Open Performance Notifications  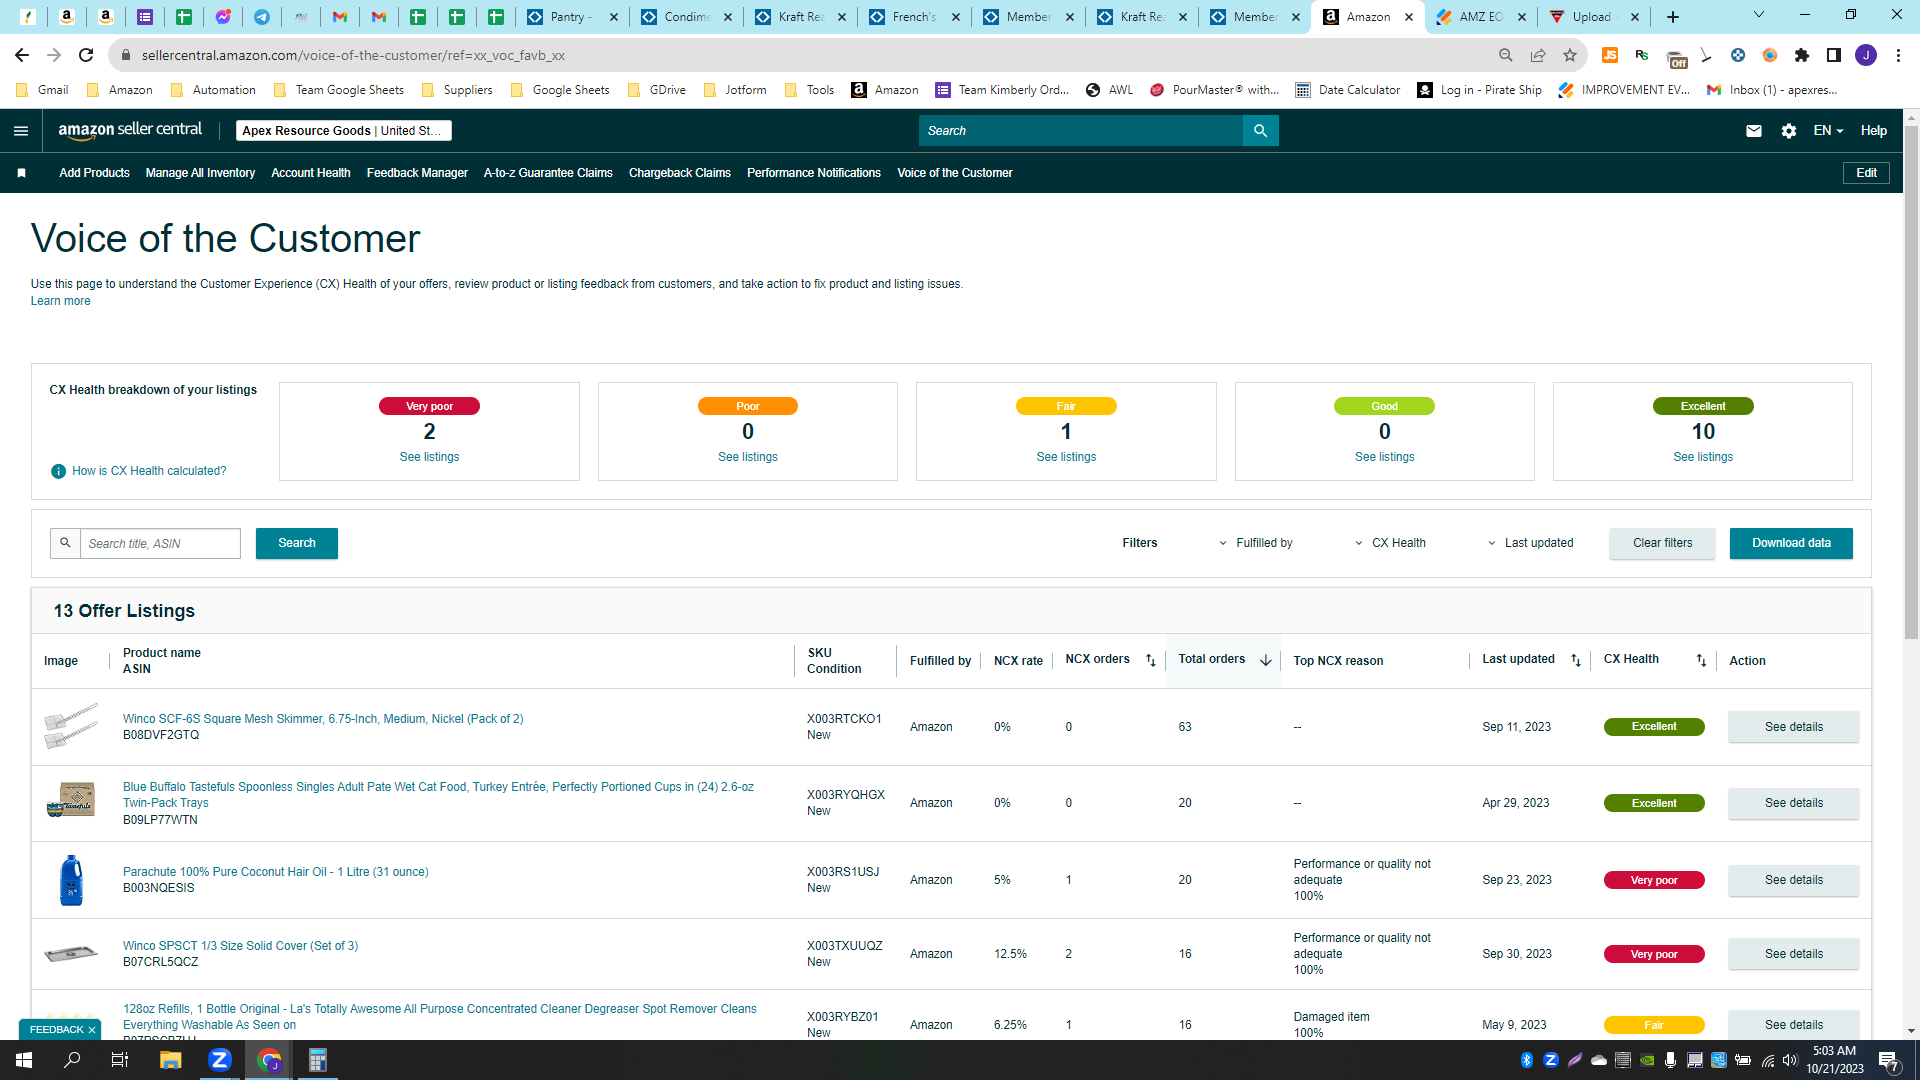point(814,173)
